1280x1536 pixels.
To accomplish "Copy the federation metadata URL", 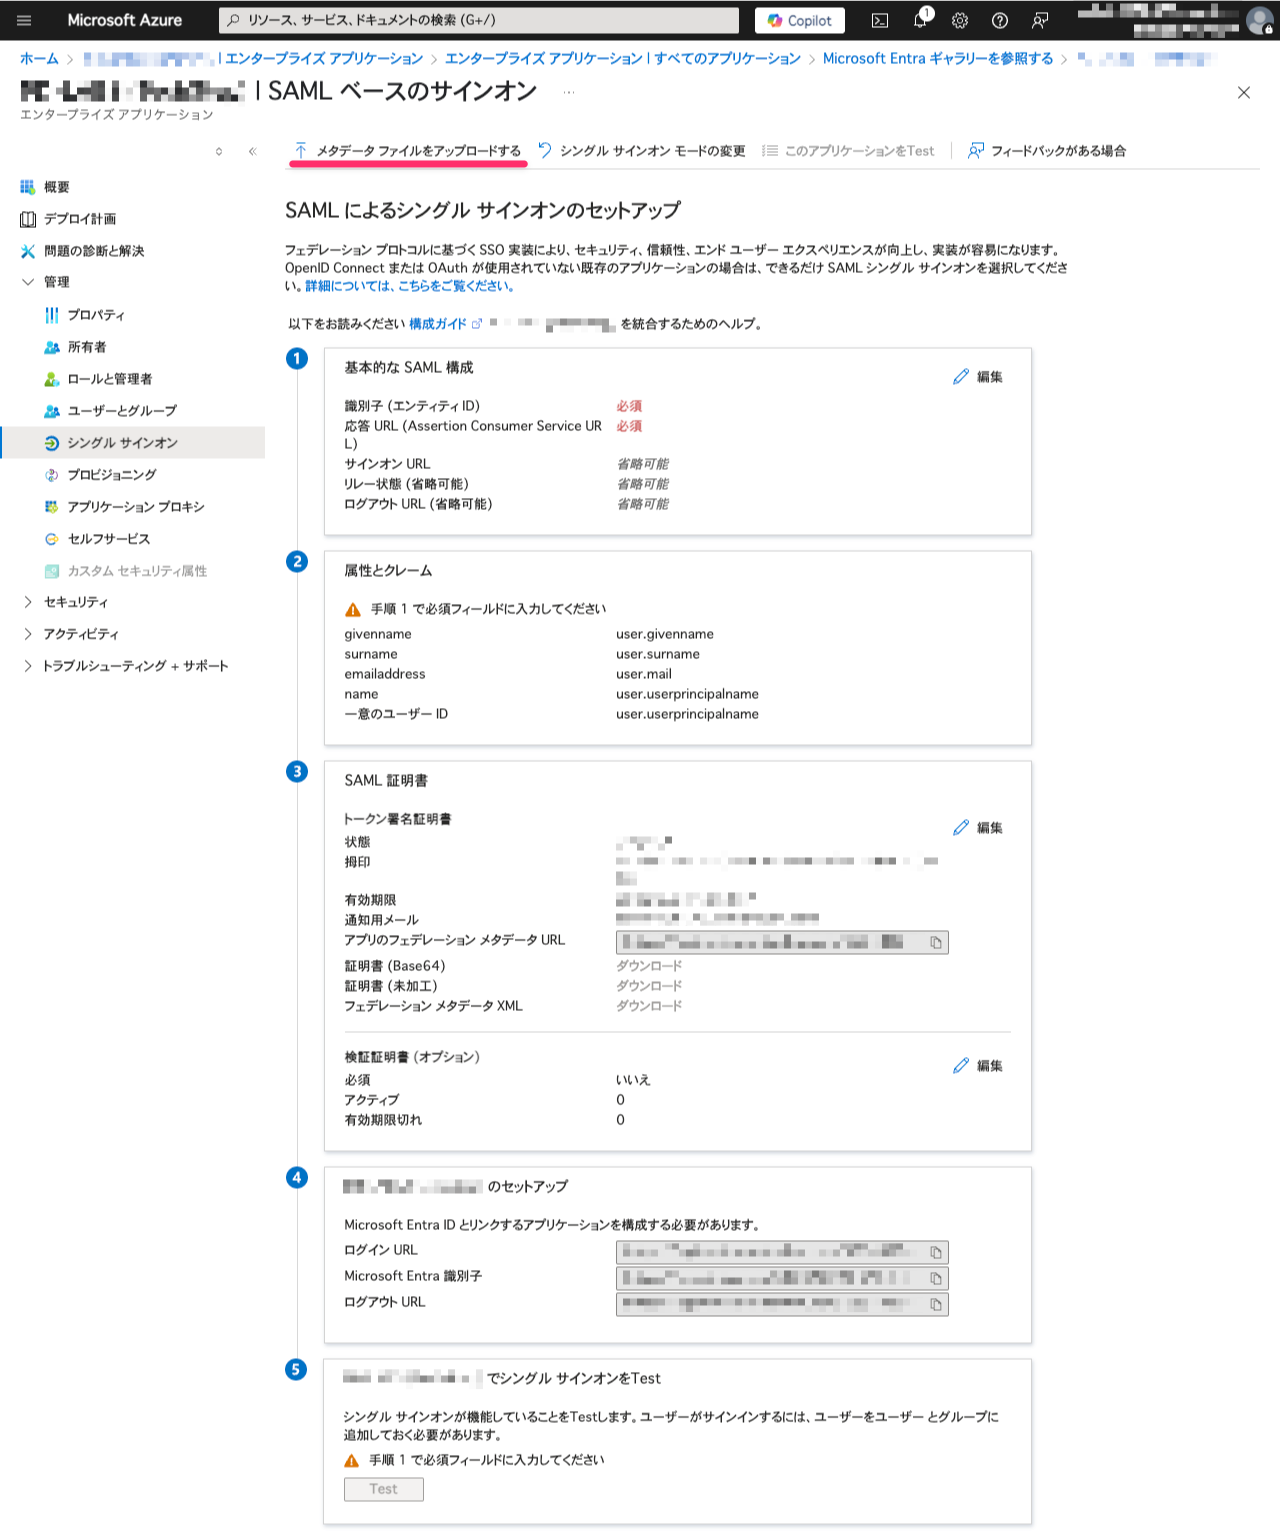I will point(936,943).
